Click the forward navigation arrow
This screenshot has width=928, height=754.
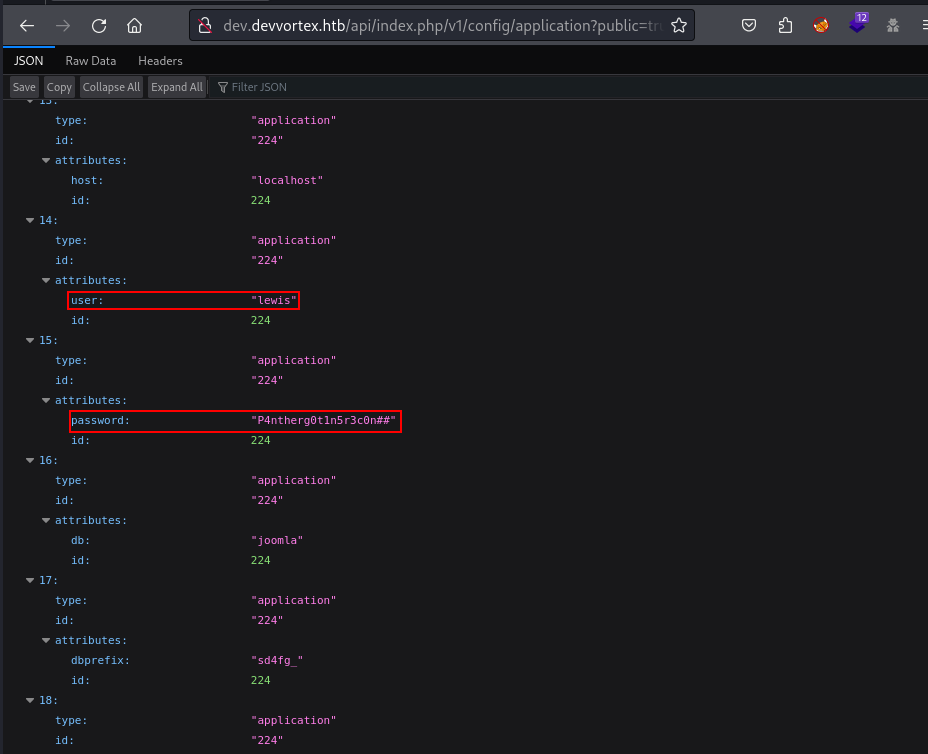pos(63,25)
